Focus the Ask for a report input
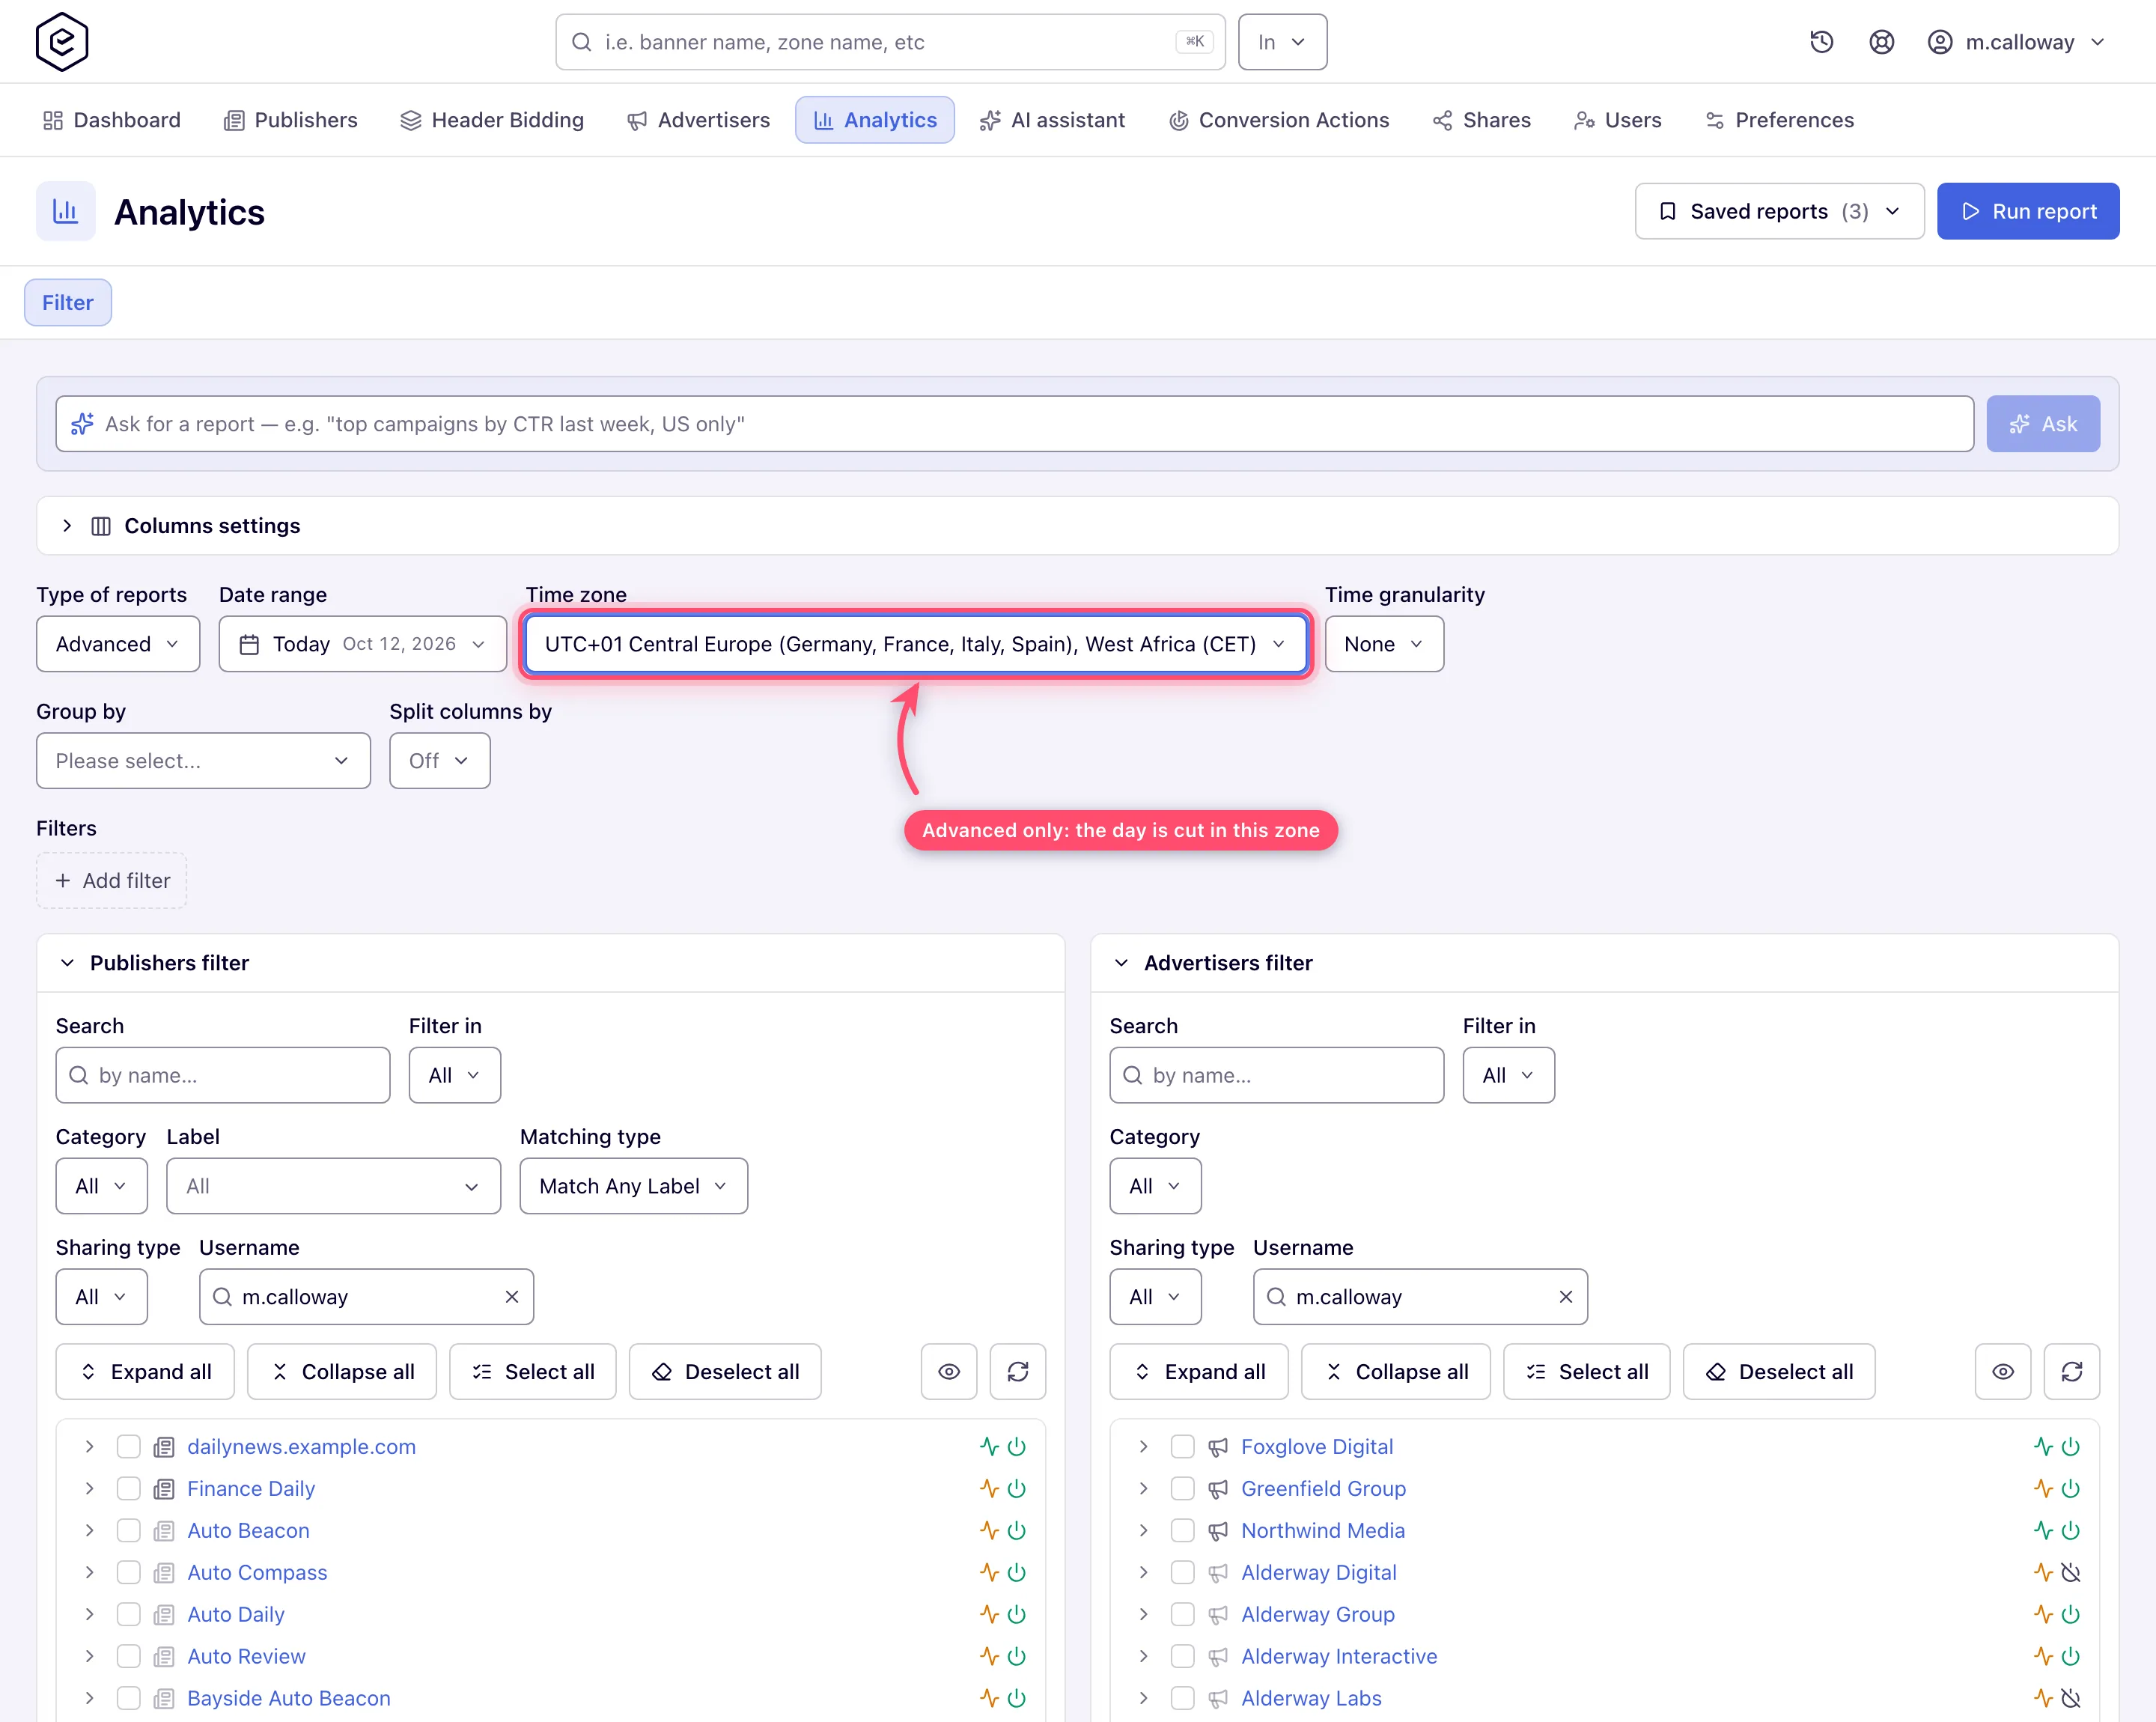 coord(1014,424)
